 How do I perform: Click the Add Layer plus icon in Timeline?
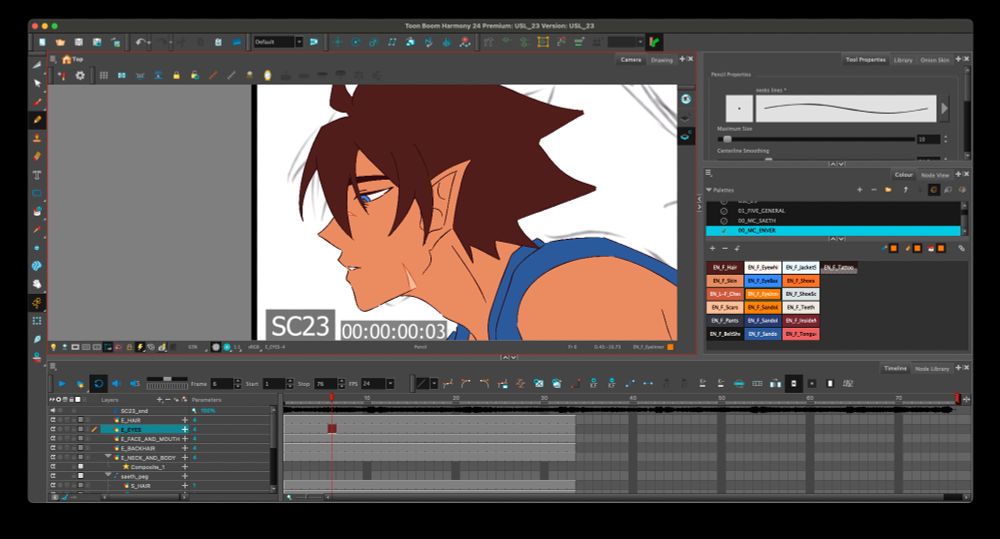click(x=159, y=400)
